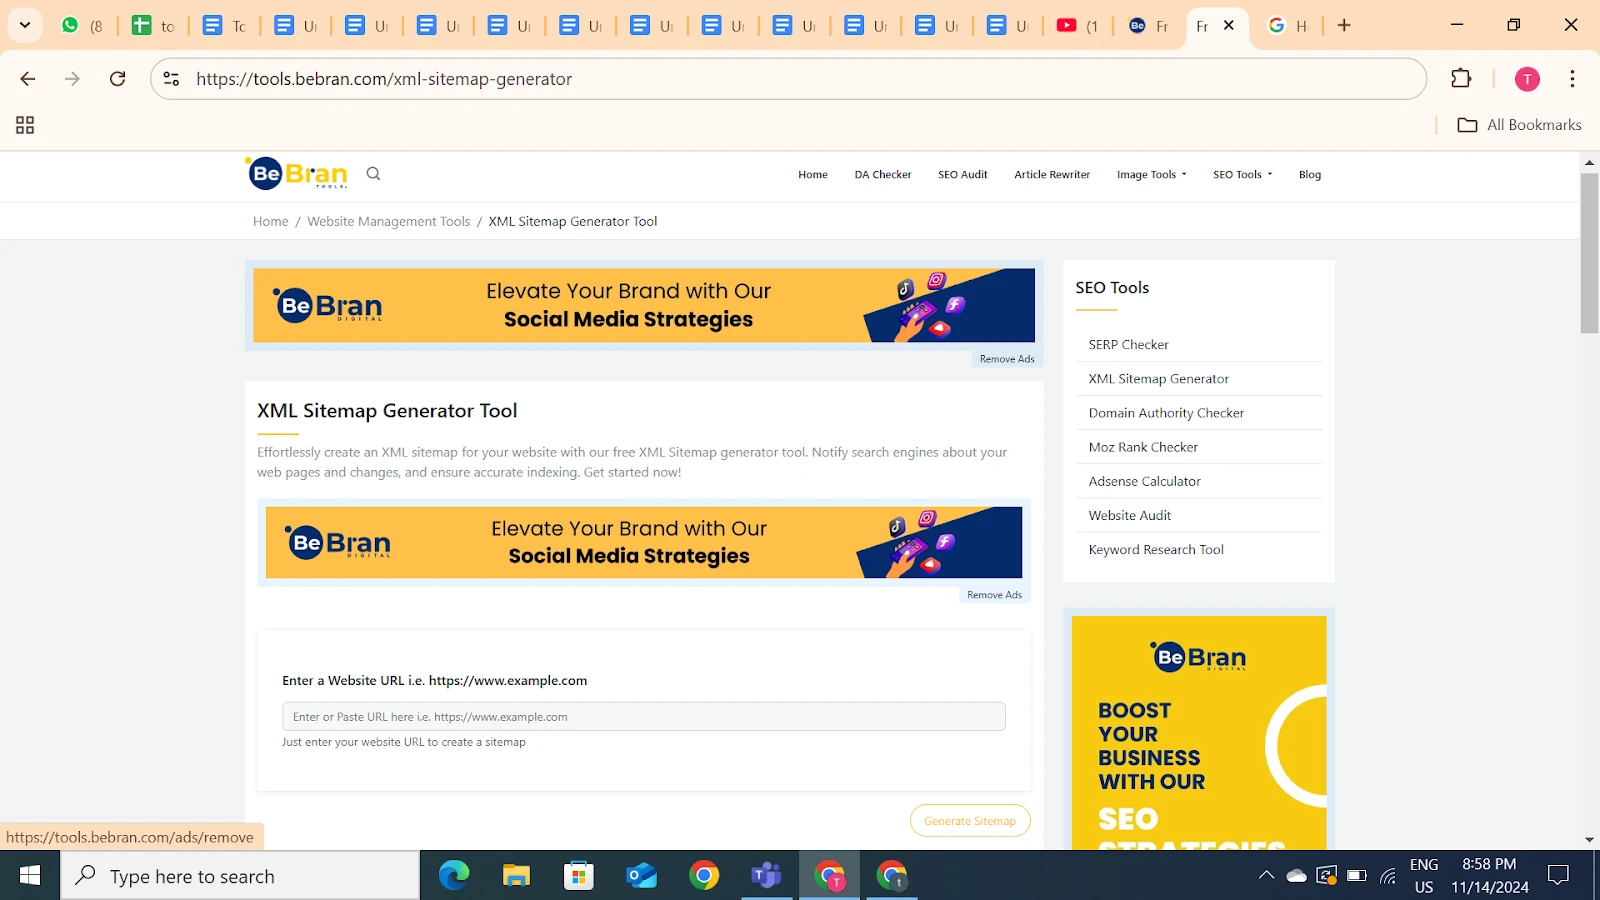Open Microsoft Store from the taskbar
The height and width of the screenshot is (900, 1600).
(579, 876)
